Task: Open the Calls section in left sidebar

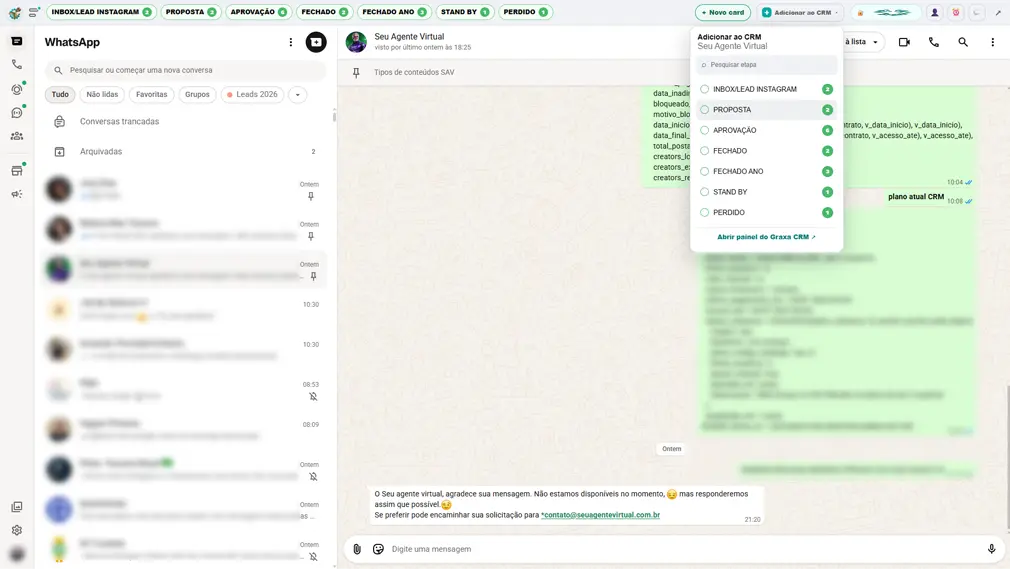Action: (17, 64)
